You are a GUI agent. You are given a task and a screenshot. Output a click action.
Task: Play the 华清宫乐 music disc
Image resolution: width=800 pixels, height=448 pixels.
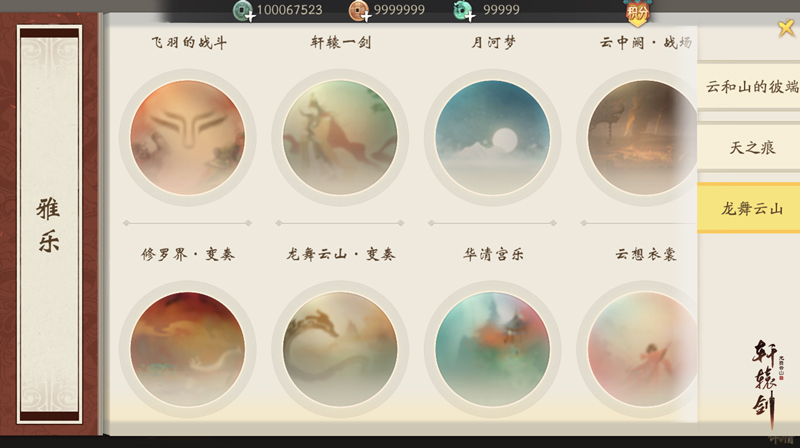click(x=492, y=349)
